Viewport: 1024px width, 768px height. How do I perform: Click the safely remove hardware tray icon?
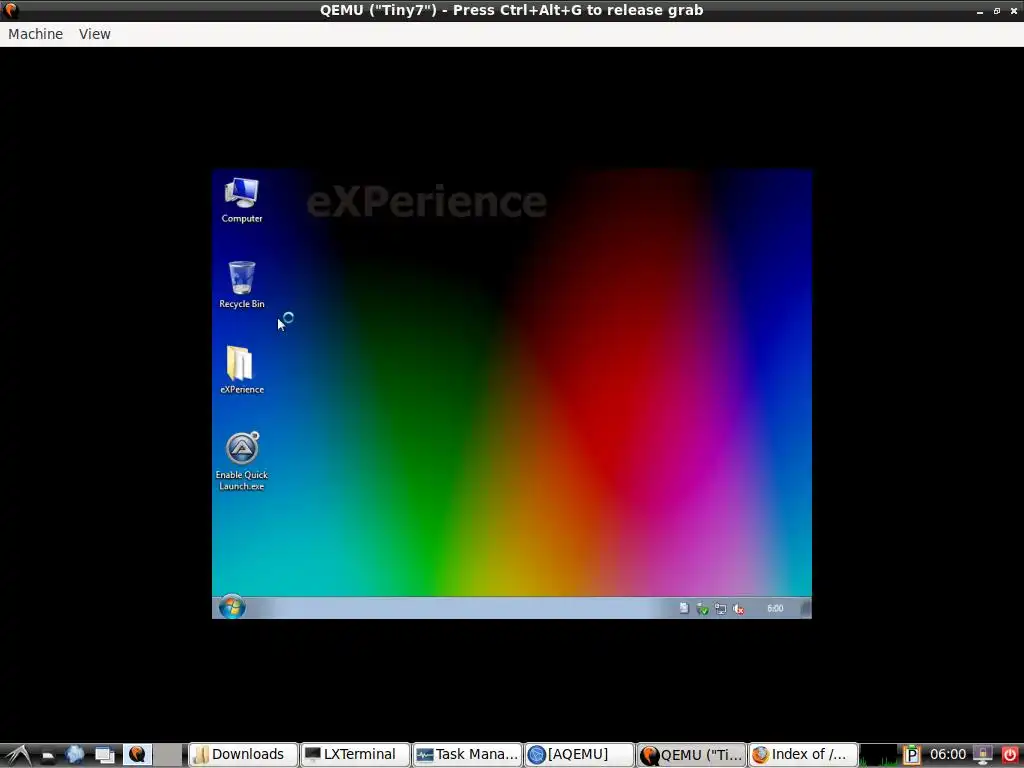point(702,609)
